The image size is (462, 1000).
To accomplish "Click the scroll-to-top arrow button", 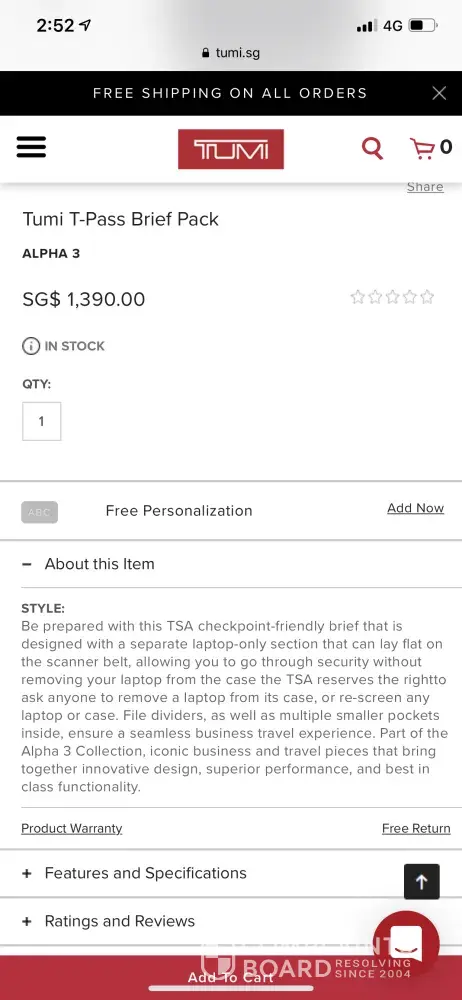I will click(422, 881).
